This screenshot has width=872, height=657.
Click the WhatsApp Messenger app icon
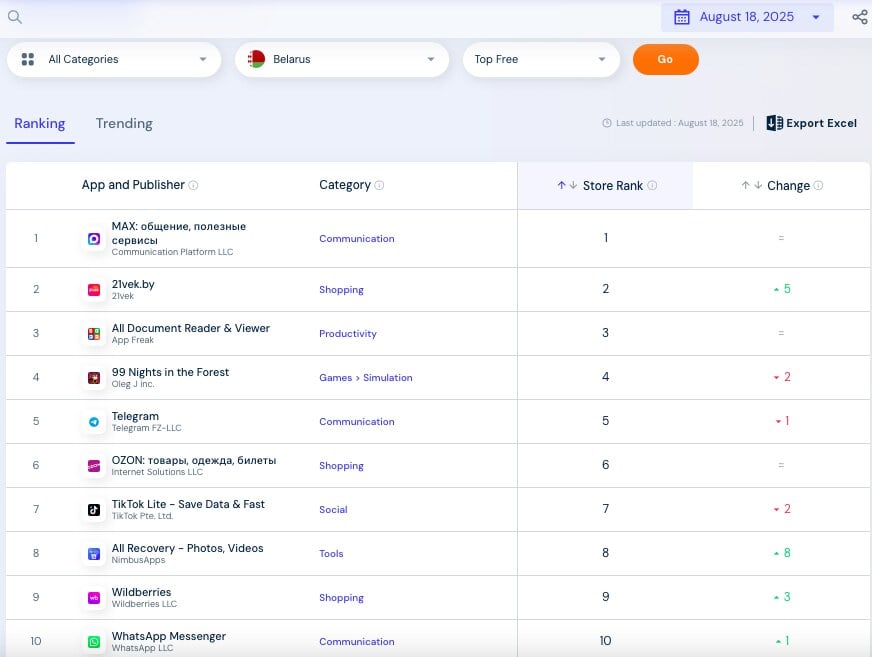click(94, 641)
